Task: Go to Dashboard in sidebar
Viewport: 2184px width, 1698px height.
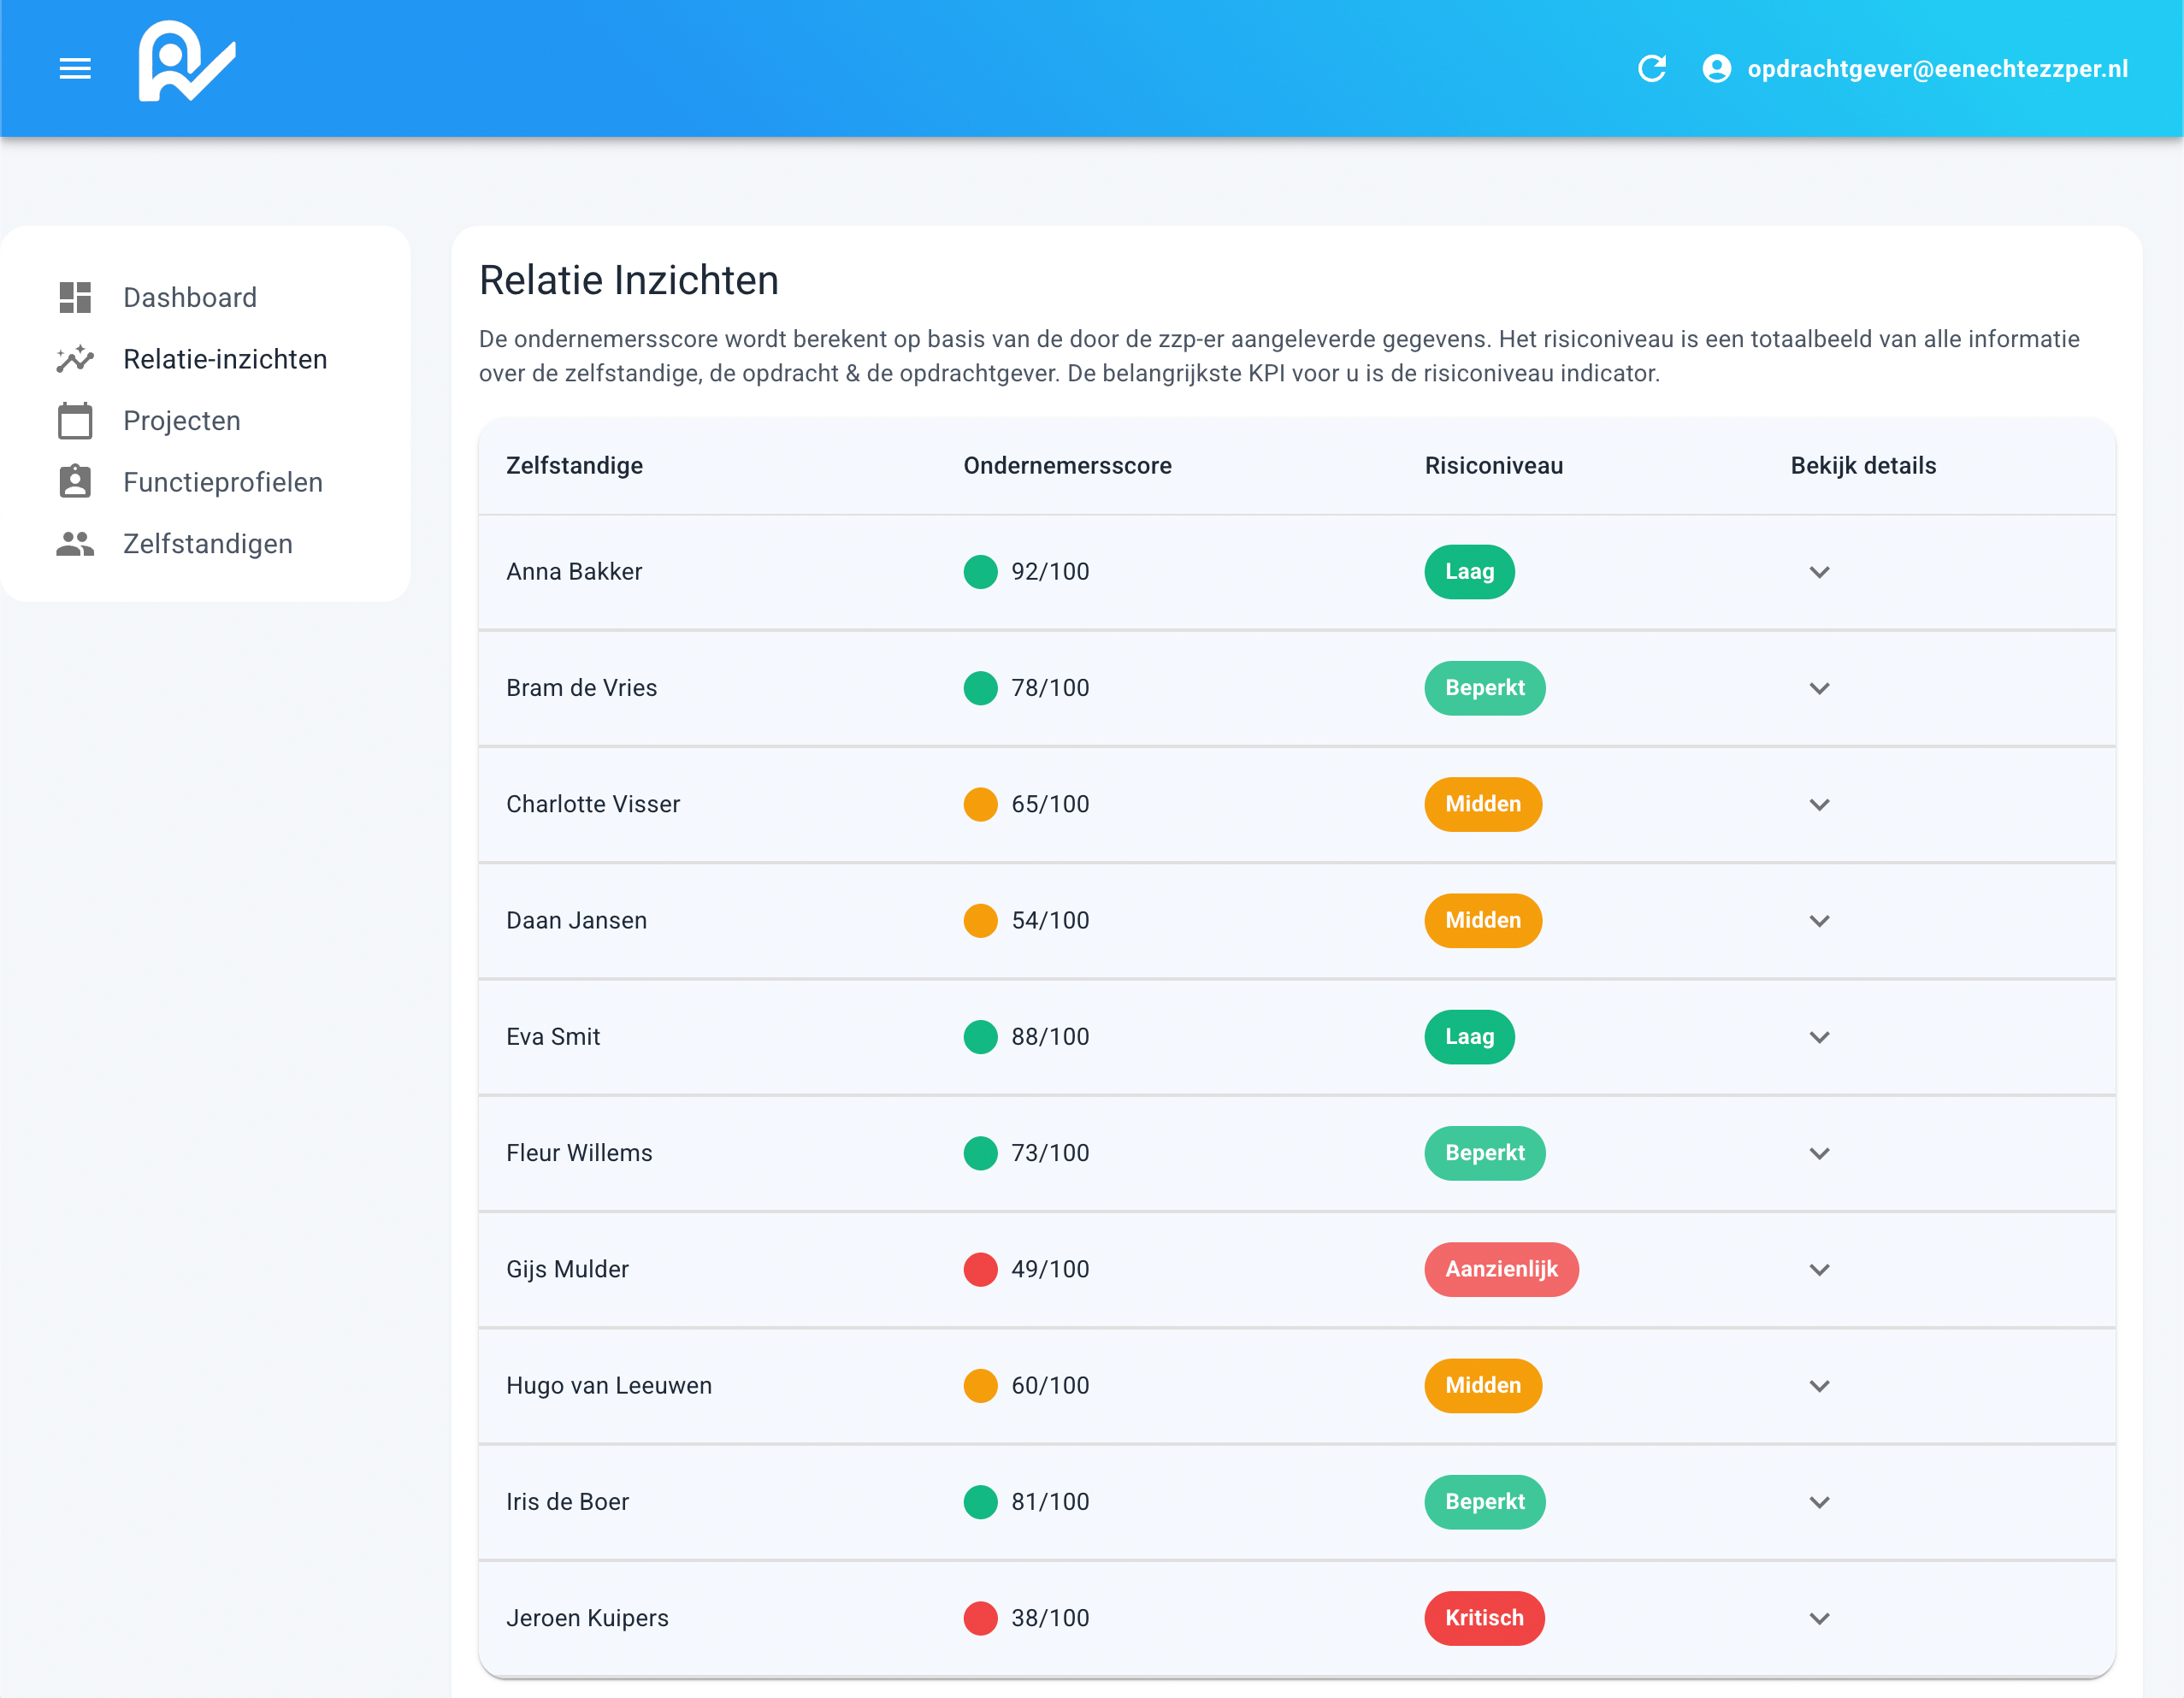Action: (190, 297)
